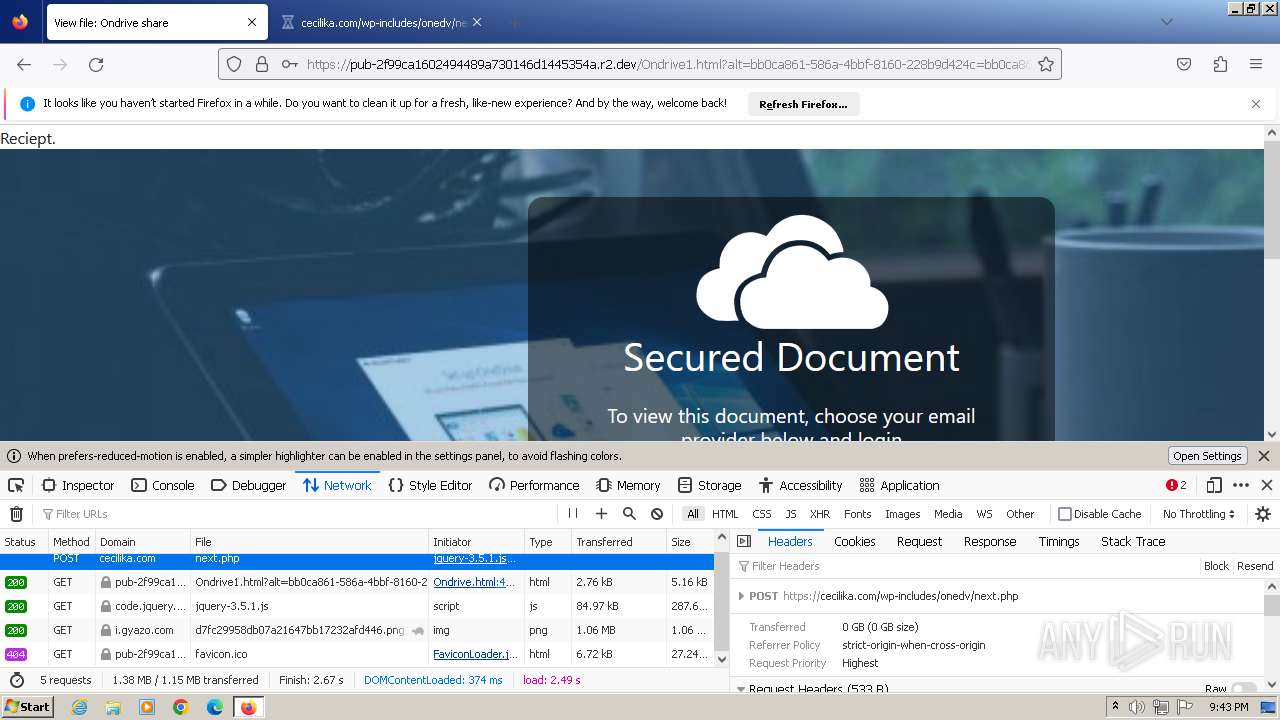Open the Save to Pocket icon

click(1184, 64)
